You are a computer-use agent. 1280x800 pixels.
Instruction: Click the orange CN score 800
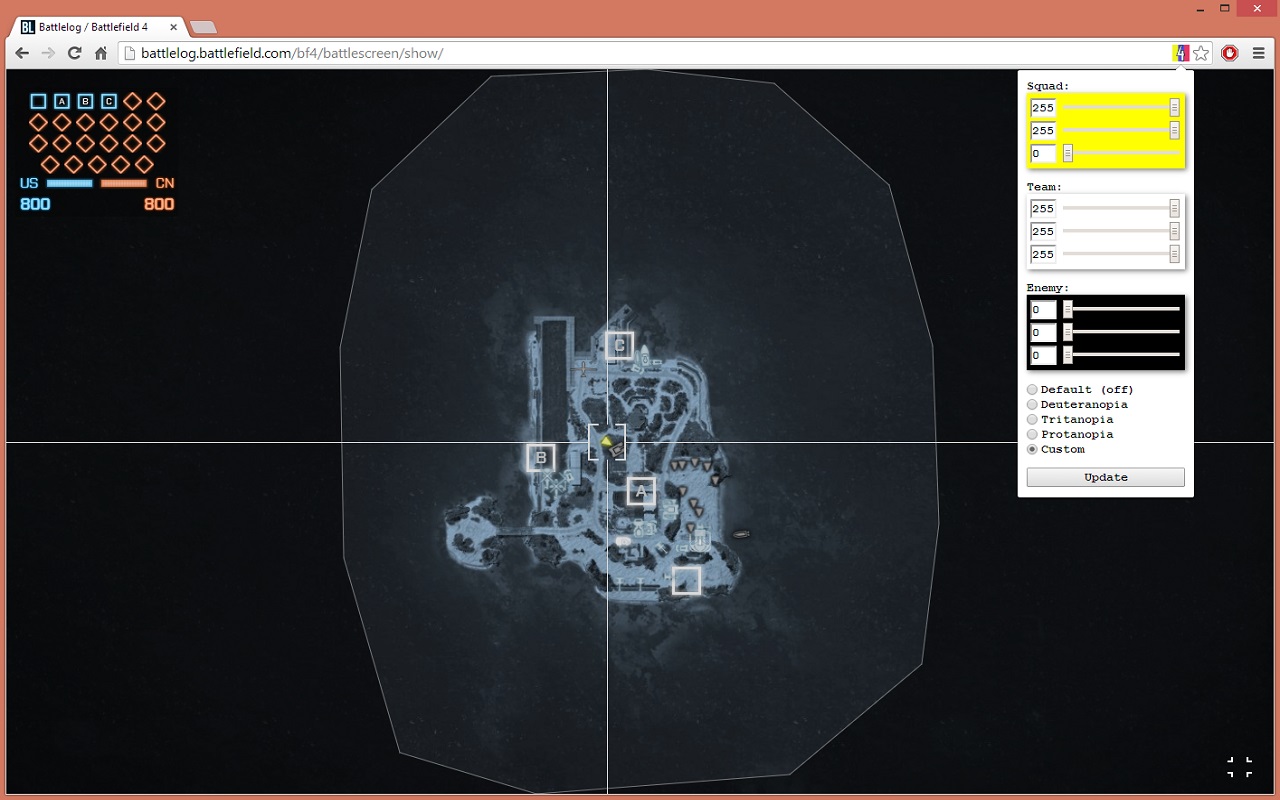159,204
